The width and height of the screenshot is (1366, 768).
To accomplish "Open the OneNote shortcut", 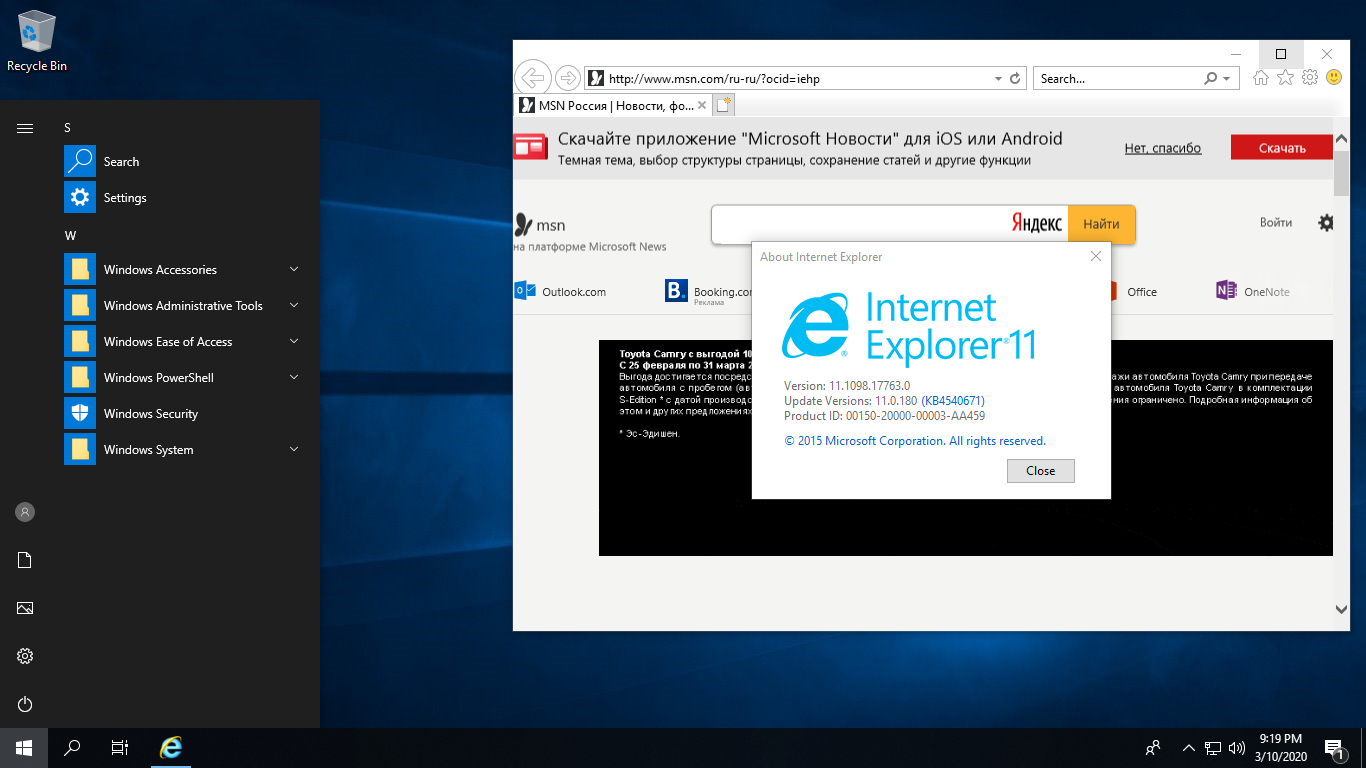I will coord(1253,291).
